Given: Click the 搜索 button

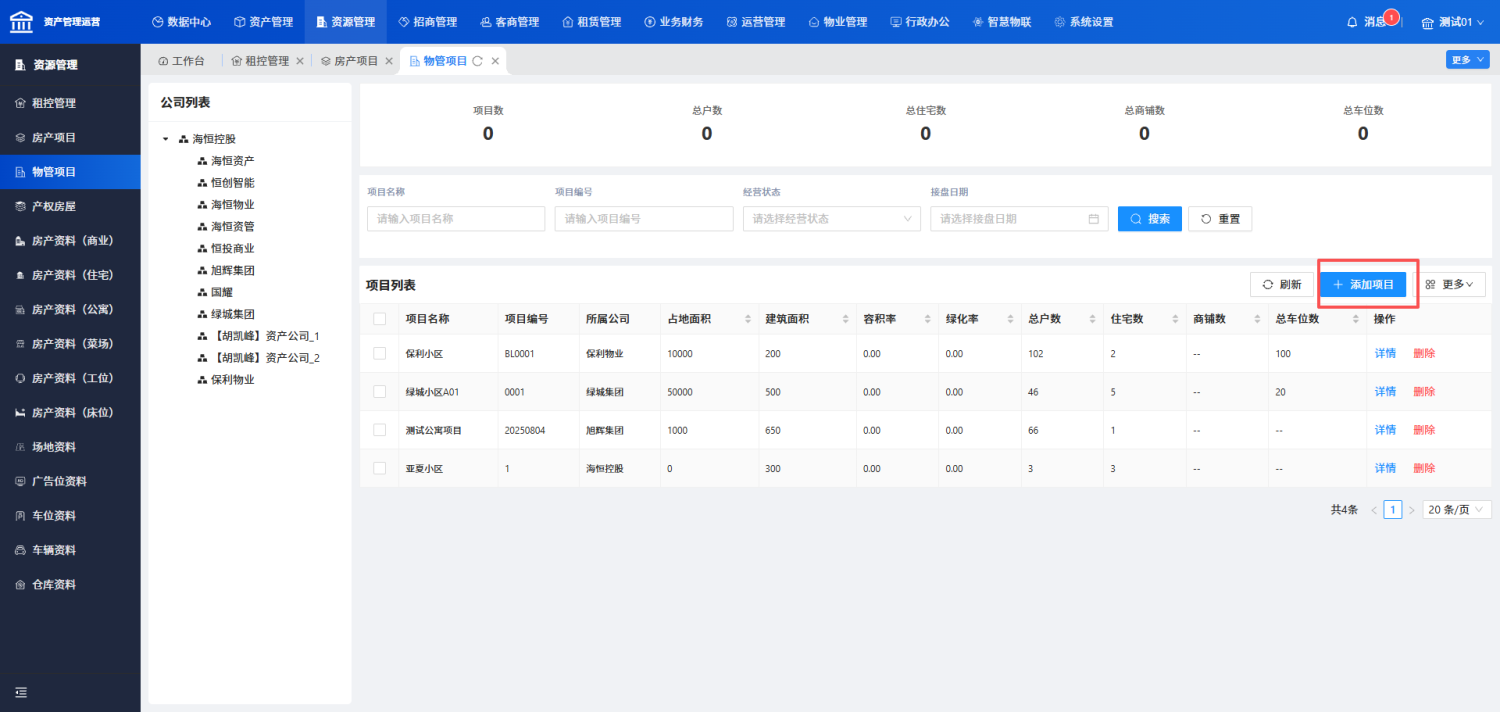Looking at the screenshot, I should (1150, 219).
